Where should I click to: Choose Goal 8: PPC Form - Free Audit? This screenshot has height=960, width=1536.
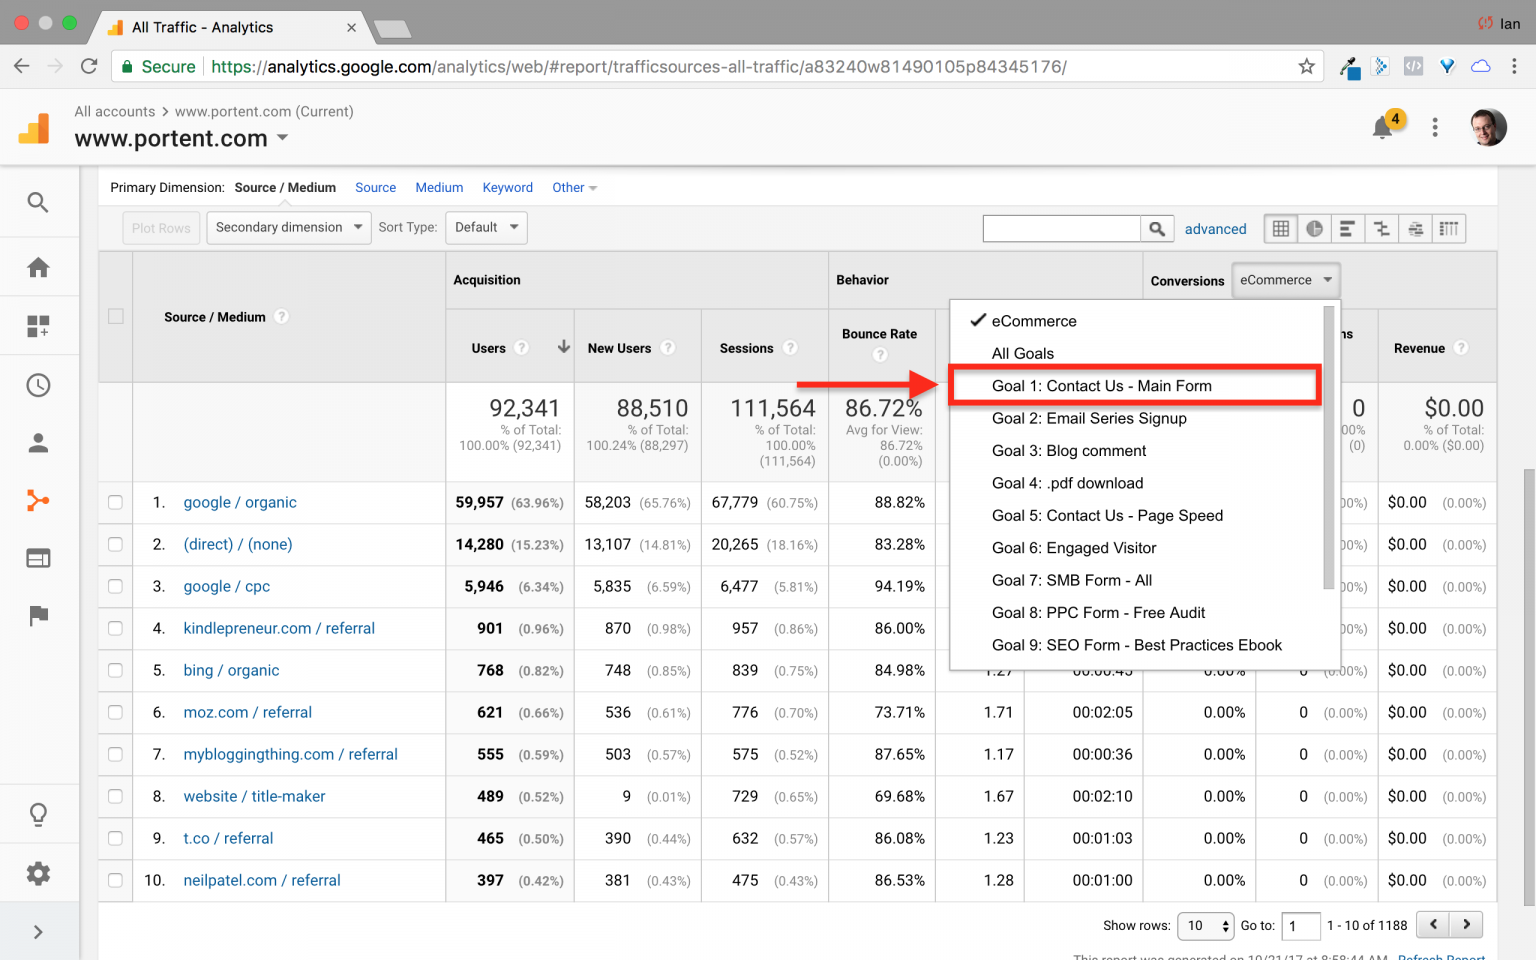1098,612
